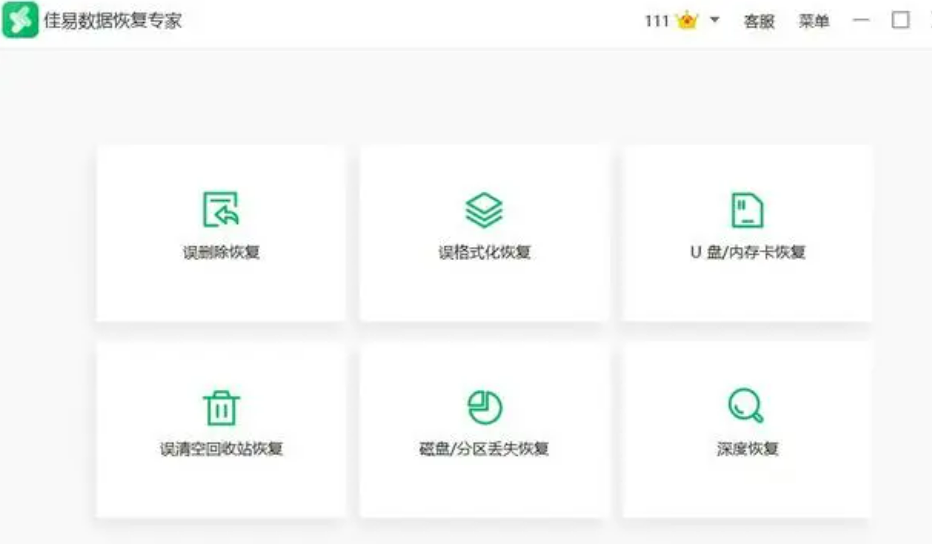932x544 pixels.
Task: Select the U 盘/内存卡恢复 text label
Action: click(747, 252)
